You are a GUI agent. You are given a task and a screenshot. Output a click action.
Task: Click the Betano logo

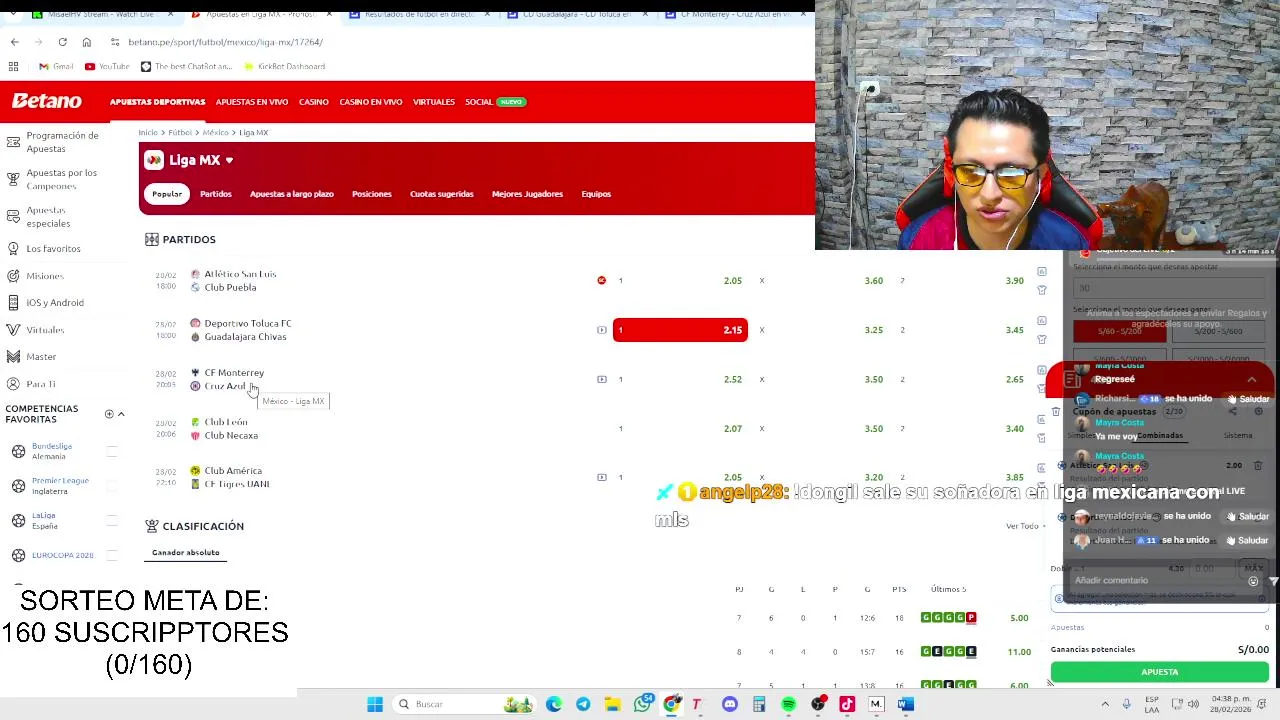pos(46,101)
